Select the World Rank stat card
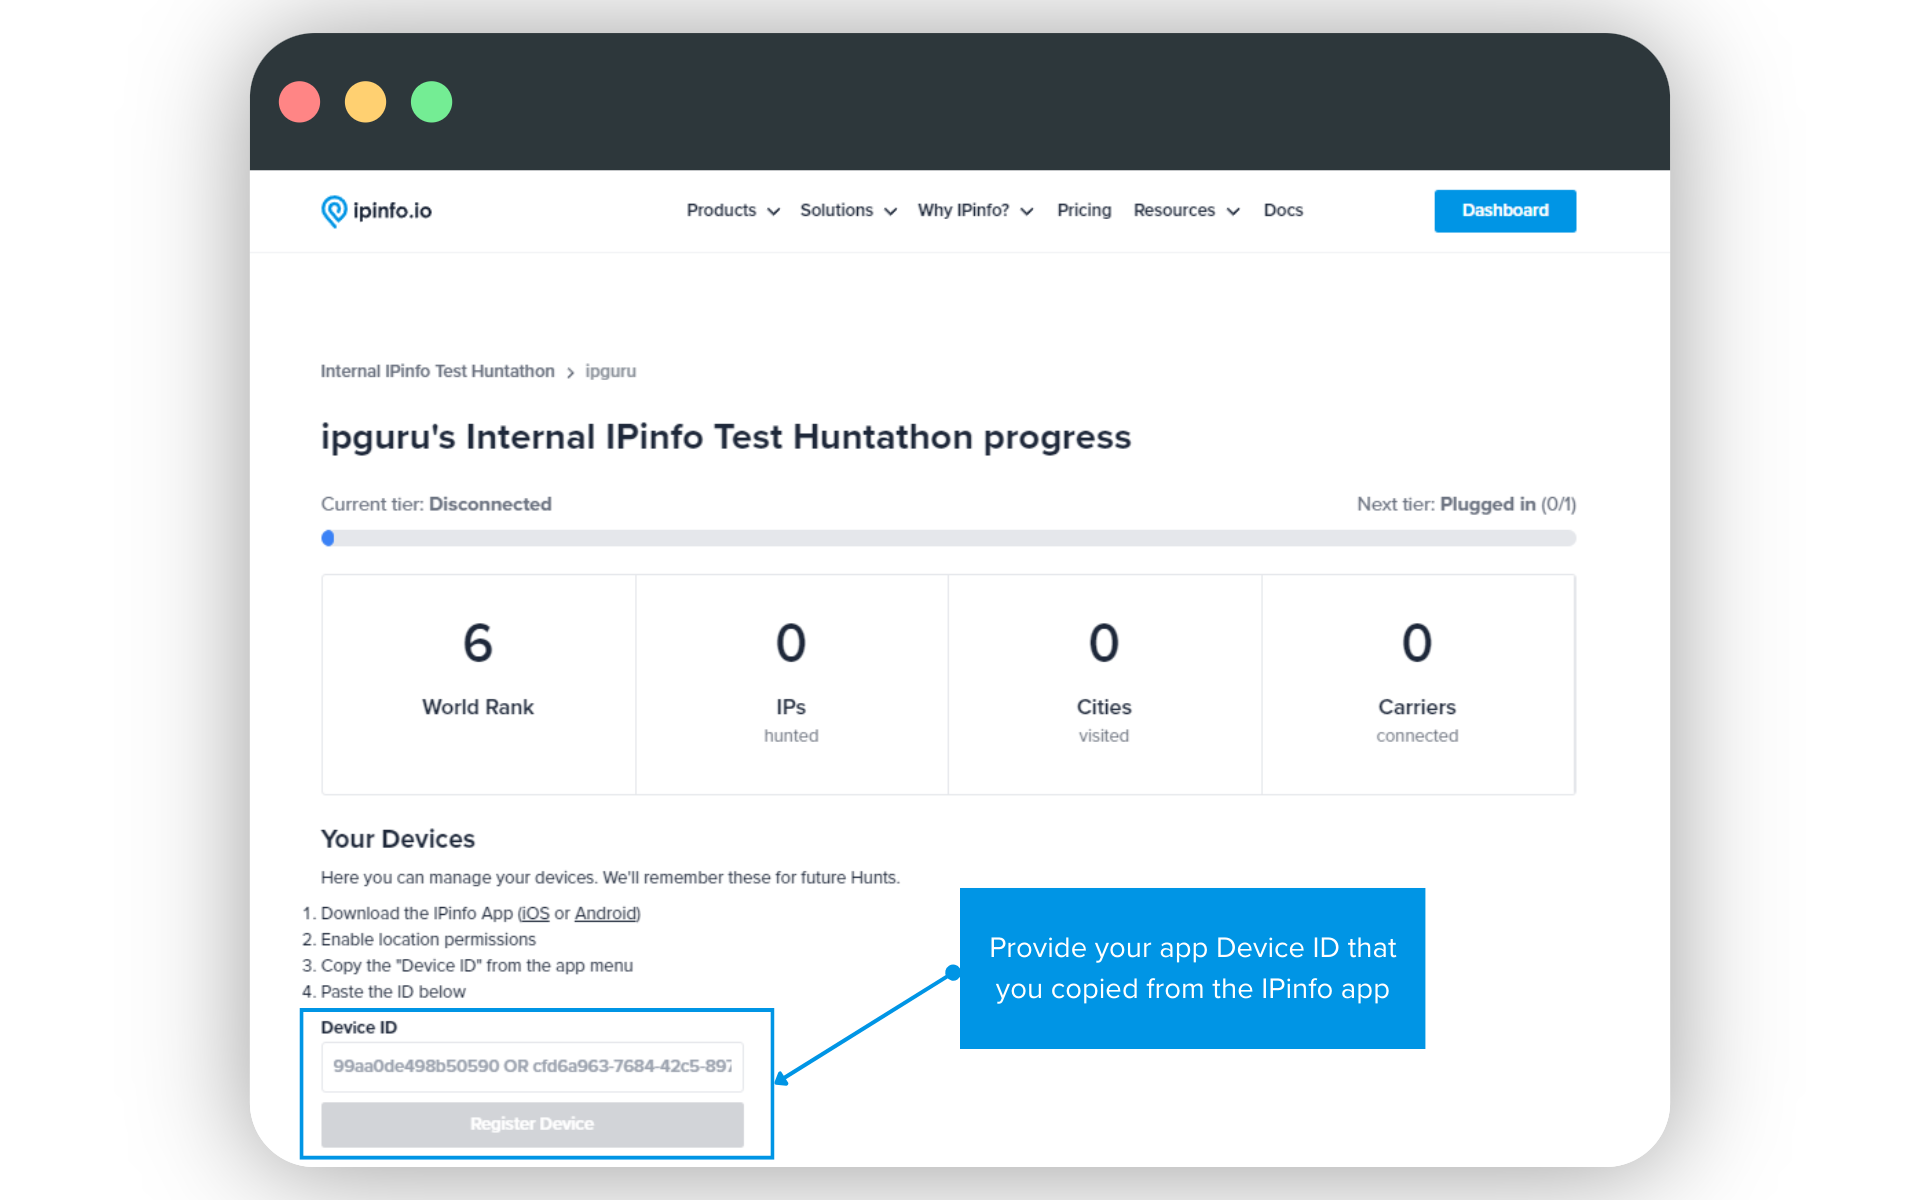The height and width of the screenshot is (1200, 1920). (x=478, y=684)
